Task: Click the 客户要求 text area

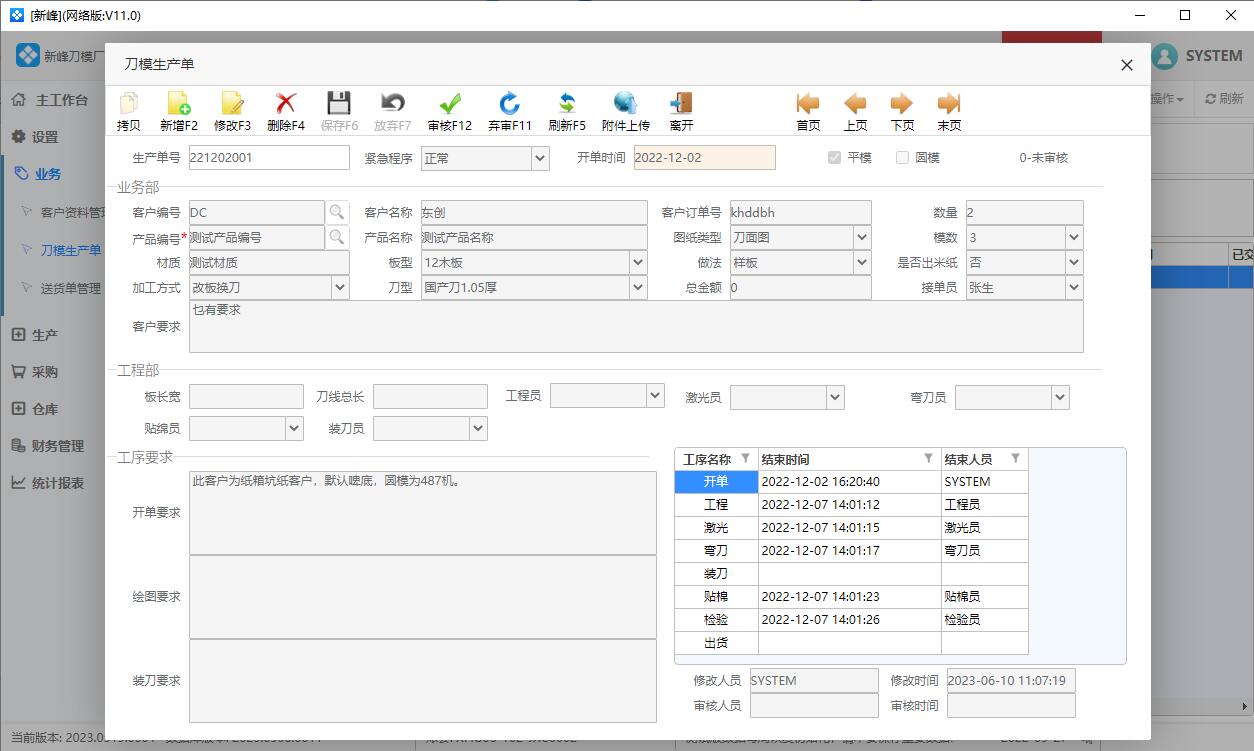Action: click(x=636, y=327)
